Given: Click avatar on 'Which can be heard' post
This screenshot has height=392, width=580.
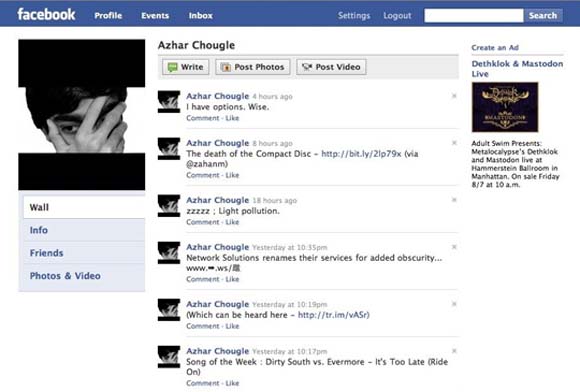Looking at the screenshot, I should pyautogui.click(x=169, y=310).
